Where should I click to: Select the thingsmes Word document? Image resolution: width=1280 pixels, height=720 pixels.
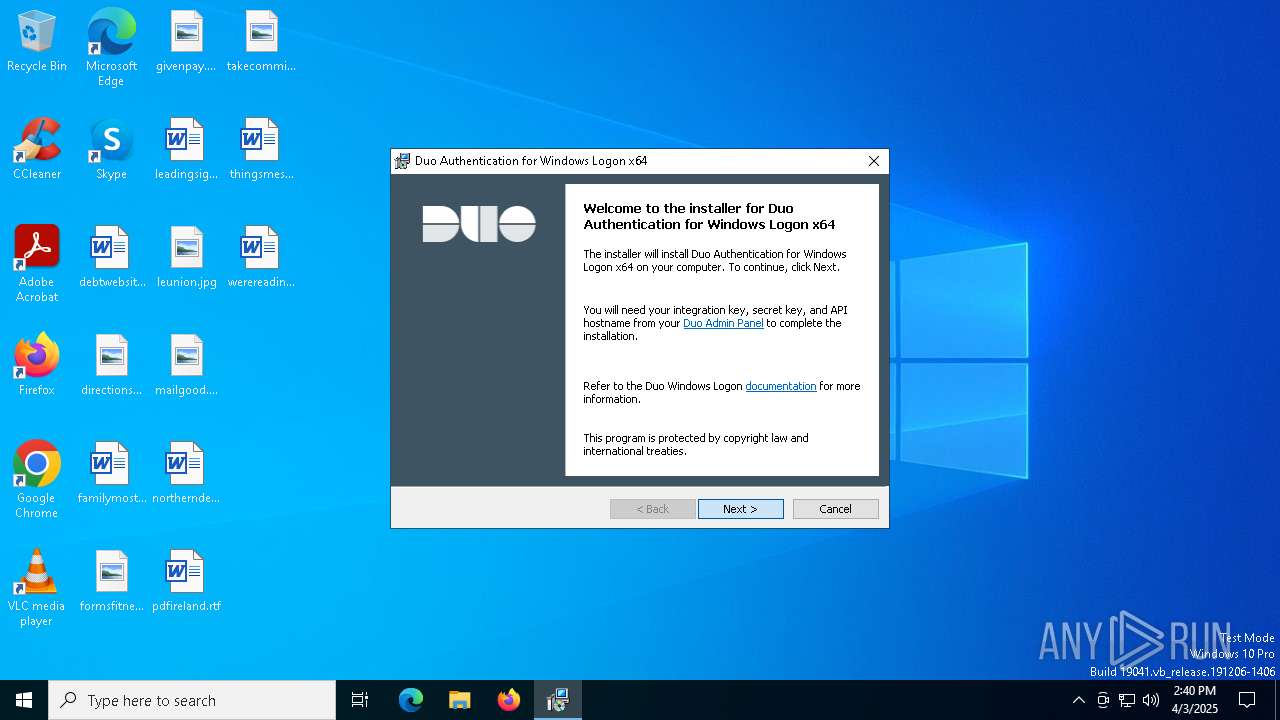point(261,150)
